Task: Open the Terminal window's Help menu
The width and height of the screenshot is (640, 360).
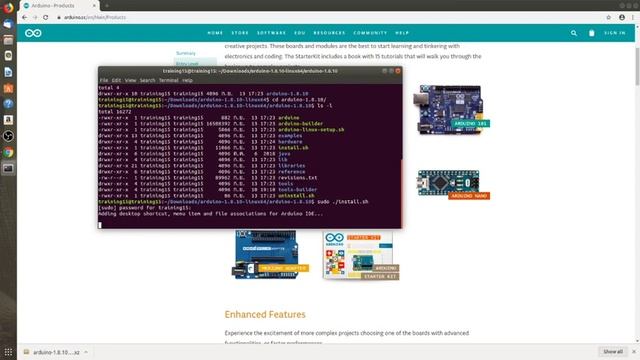Action: click(187, 80)
